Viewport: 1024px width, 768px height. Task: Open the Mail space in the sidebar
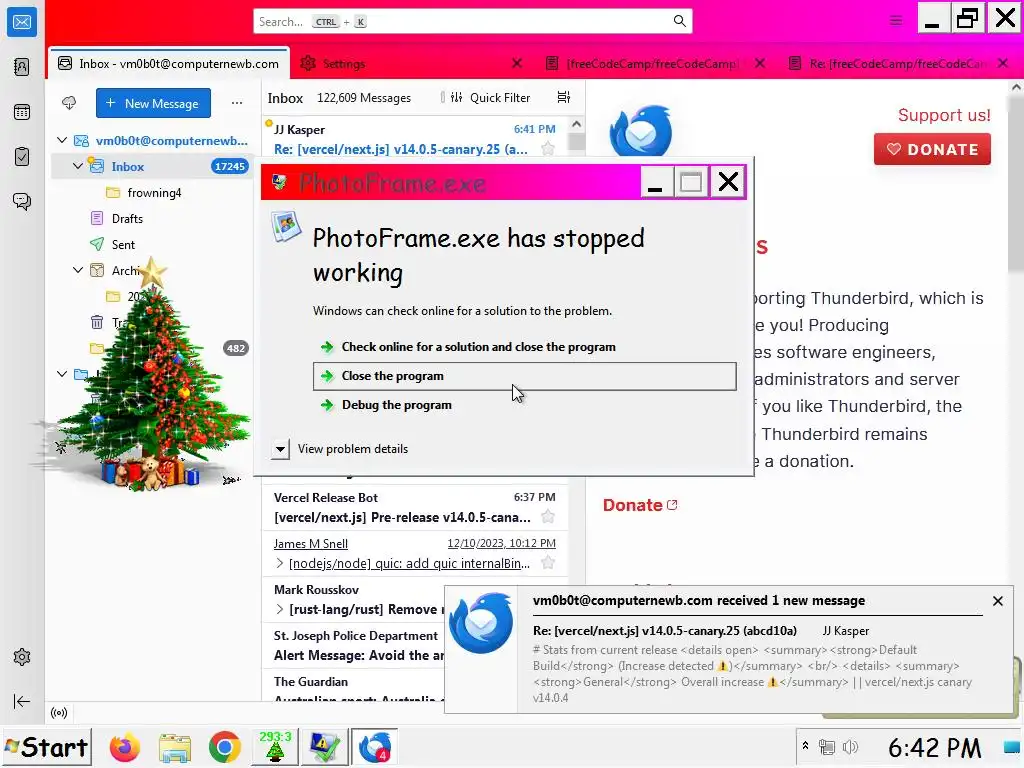click(22, 22)
